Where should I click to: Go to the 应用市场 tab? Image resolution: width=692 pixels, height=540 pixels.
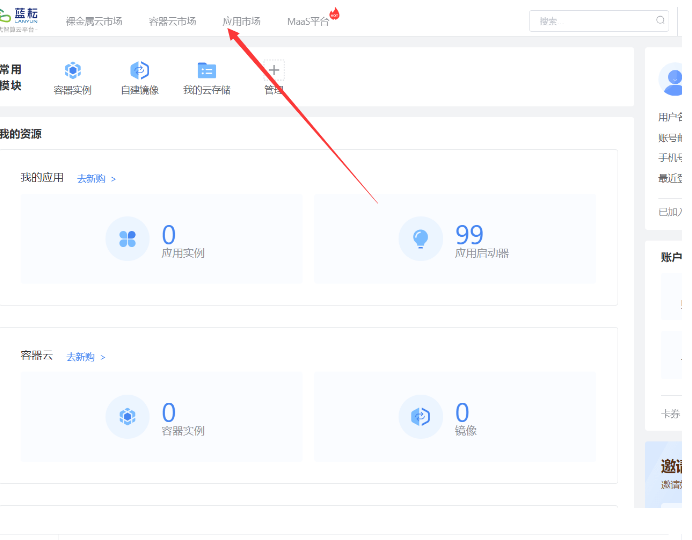[241, 21]
